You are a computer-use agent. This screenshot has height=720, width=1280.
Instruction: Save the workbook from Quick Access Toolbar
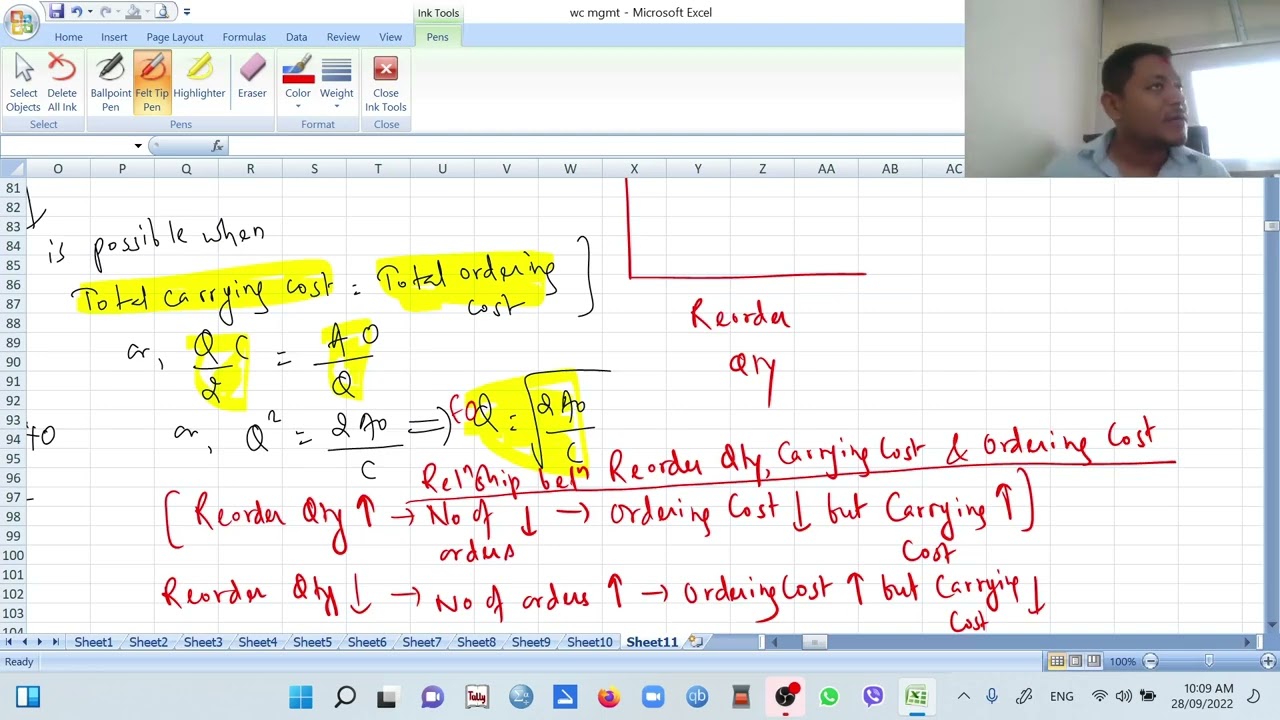(x=57, y=12)
